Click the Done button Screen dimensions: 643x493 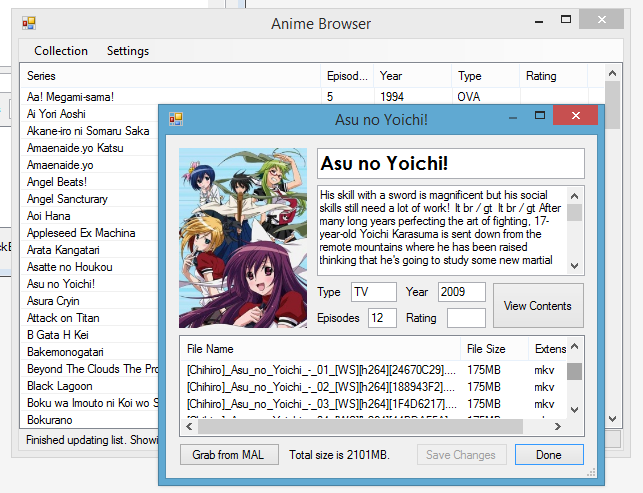click(548, 455)
